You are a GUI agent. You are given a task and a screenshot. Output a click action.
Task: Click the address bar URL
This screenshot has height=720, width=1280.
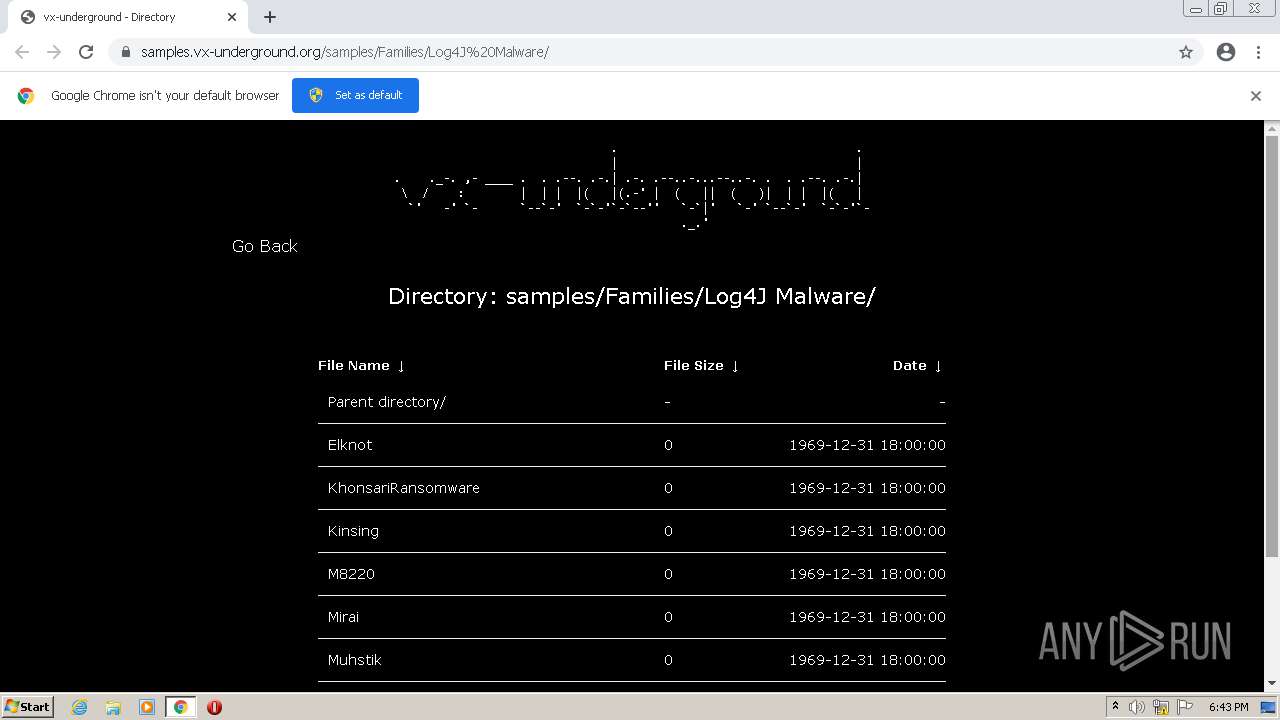coord(345,52)
